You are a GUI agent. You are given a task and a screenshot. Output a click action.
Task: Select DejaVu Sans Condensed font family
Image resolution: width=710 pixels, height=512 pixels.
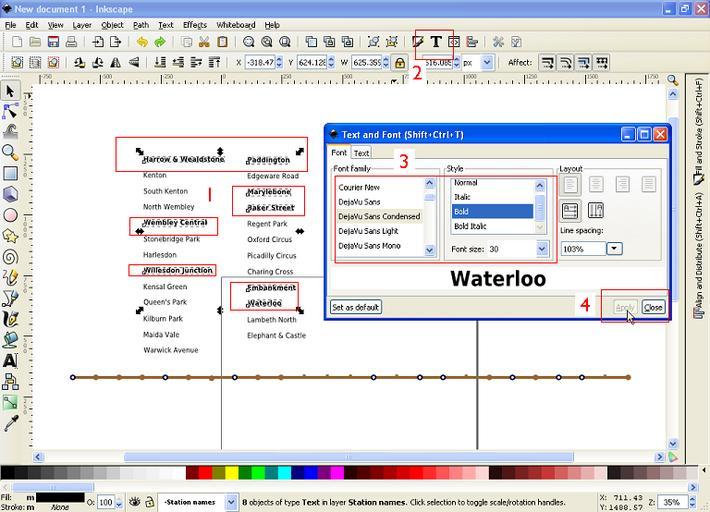tap(379, 216)
